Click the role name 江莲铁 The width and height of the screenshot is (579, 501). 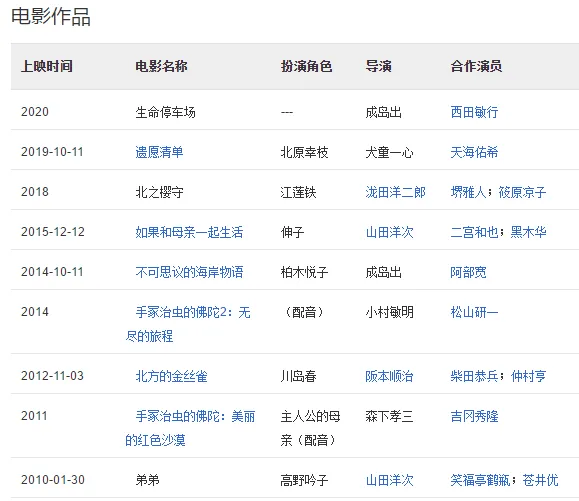[x=298, y=192]
